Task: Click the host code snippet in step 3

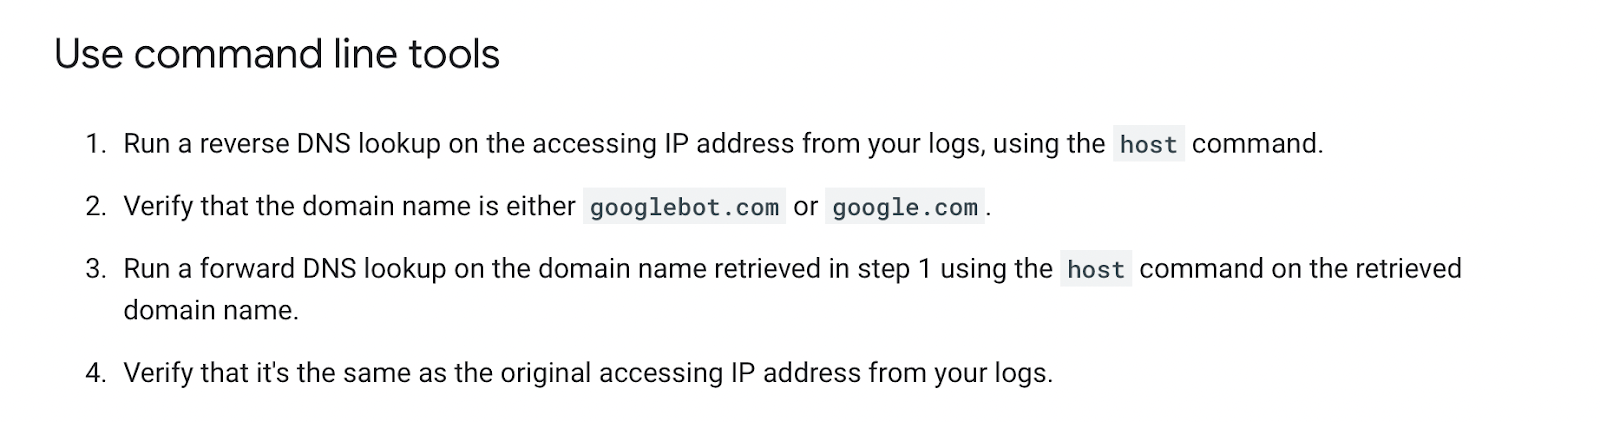Action: click(x=1095, y=270)
